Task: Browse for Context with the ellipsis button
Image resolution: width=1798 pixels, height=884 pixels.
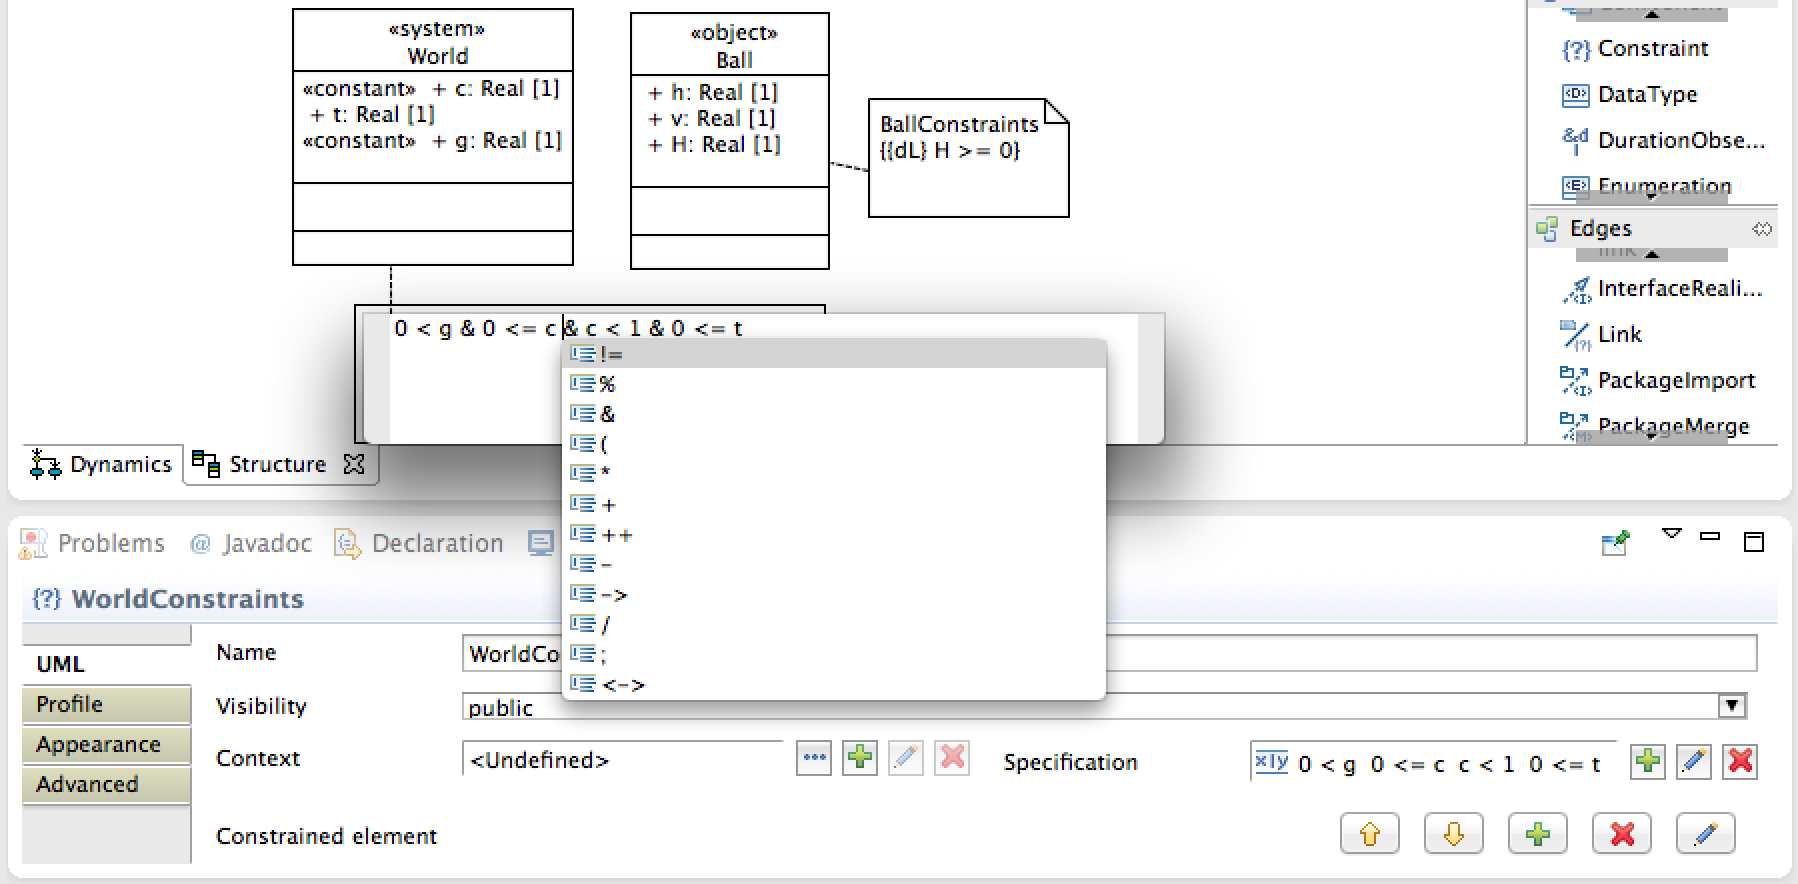Action: click(x=814, y=758)
